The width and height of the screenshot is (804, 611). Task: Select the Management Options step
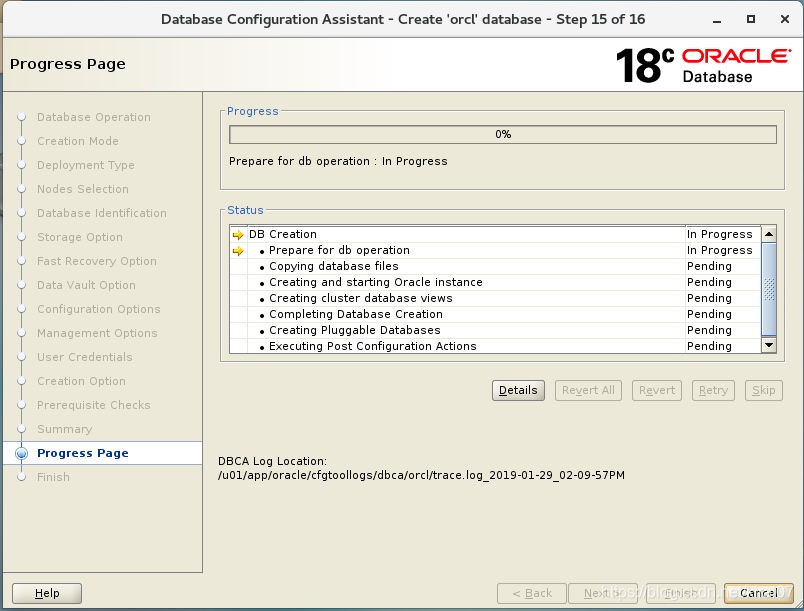point(97,333)
